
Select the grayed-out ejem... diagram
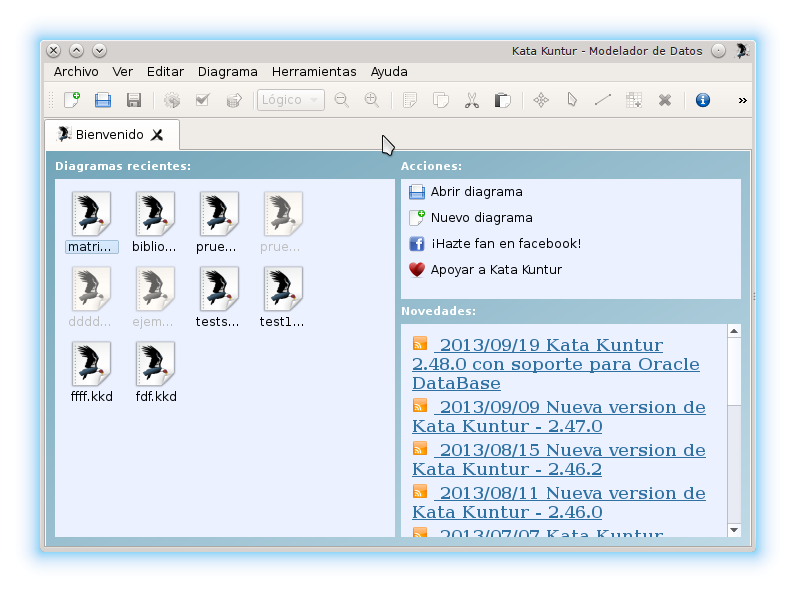[x=154, y=297]
